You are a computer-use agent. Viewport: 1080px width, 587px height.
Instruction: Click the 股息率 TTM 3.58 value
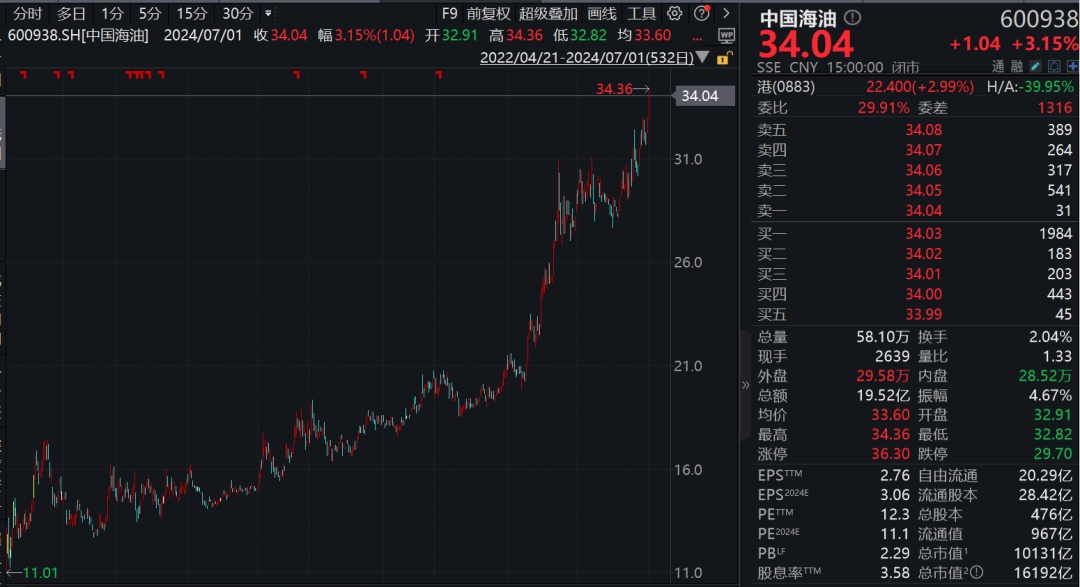[895, 573]
